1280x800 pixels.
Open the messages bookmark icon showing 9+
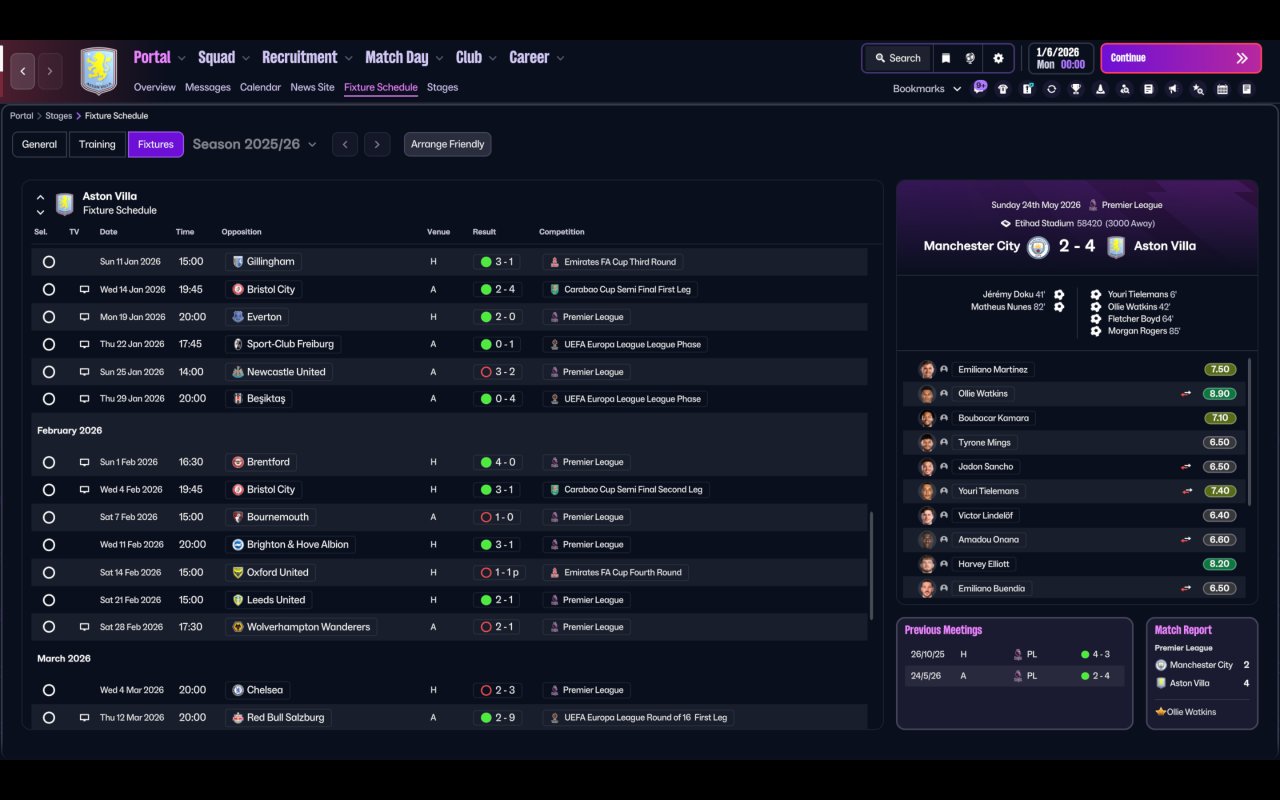click(x=979, y=88)
